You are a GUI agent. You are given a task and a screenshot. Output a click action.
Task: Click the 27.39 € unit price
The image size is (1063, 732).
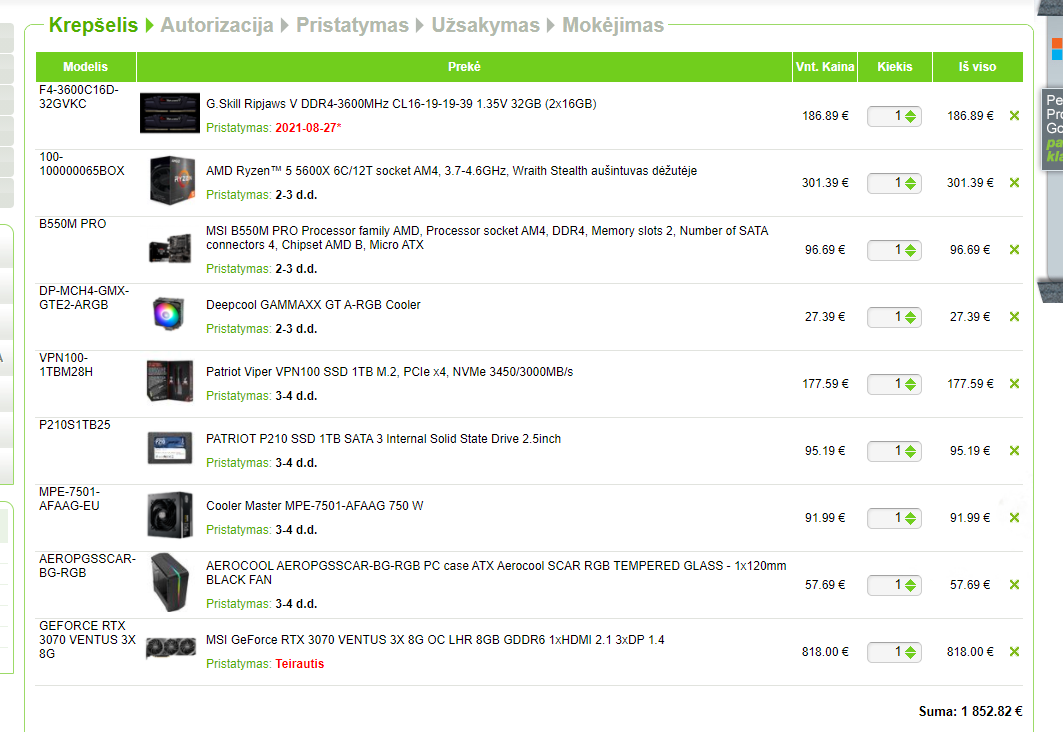tap(825, 317)
